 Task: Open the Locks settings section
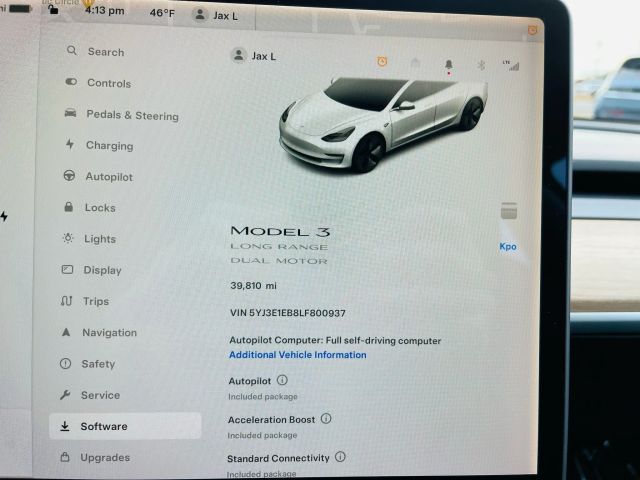click(x=89, y=207)
